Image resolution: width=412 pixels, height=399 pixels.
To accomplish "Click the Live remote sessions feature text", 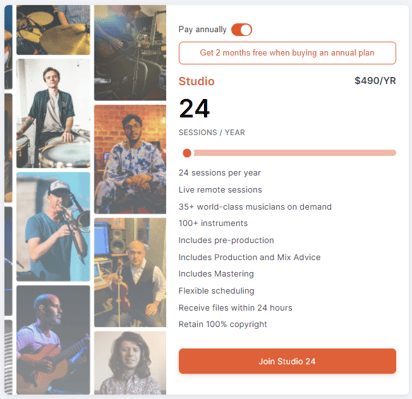I will click(220, 190).
